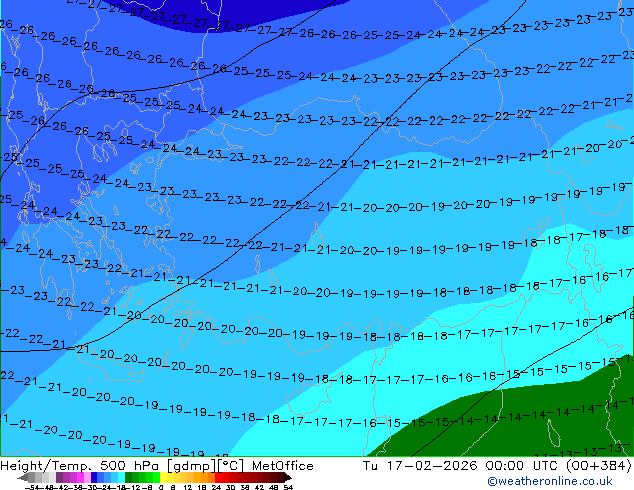This screenshot has width=634, height=490.
Task: Click the '-54' minimum legend value
Action: tap(32, 487)
